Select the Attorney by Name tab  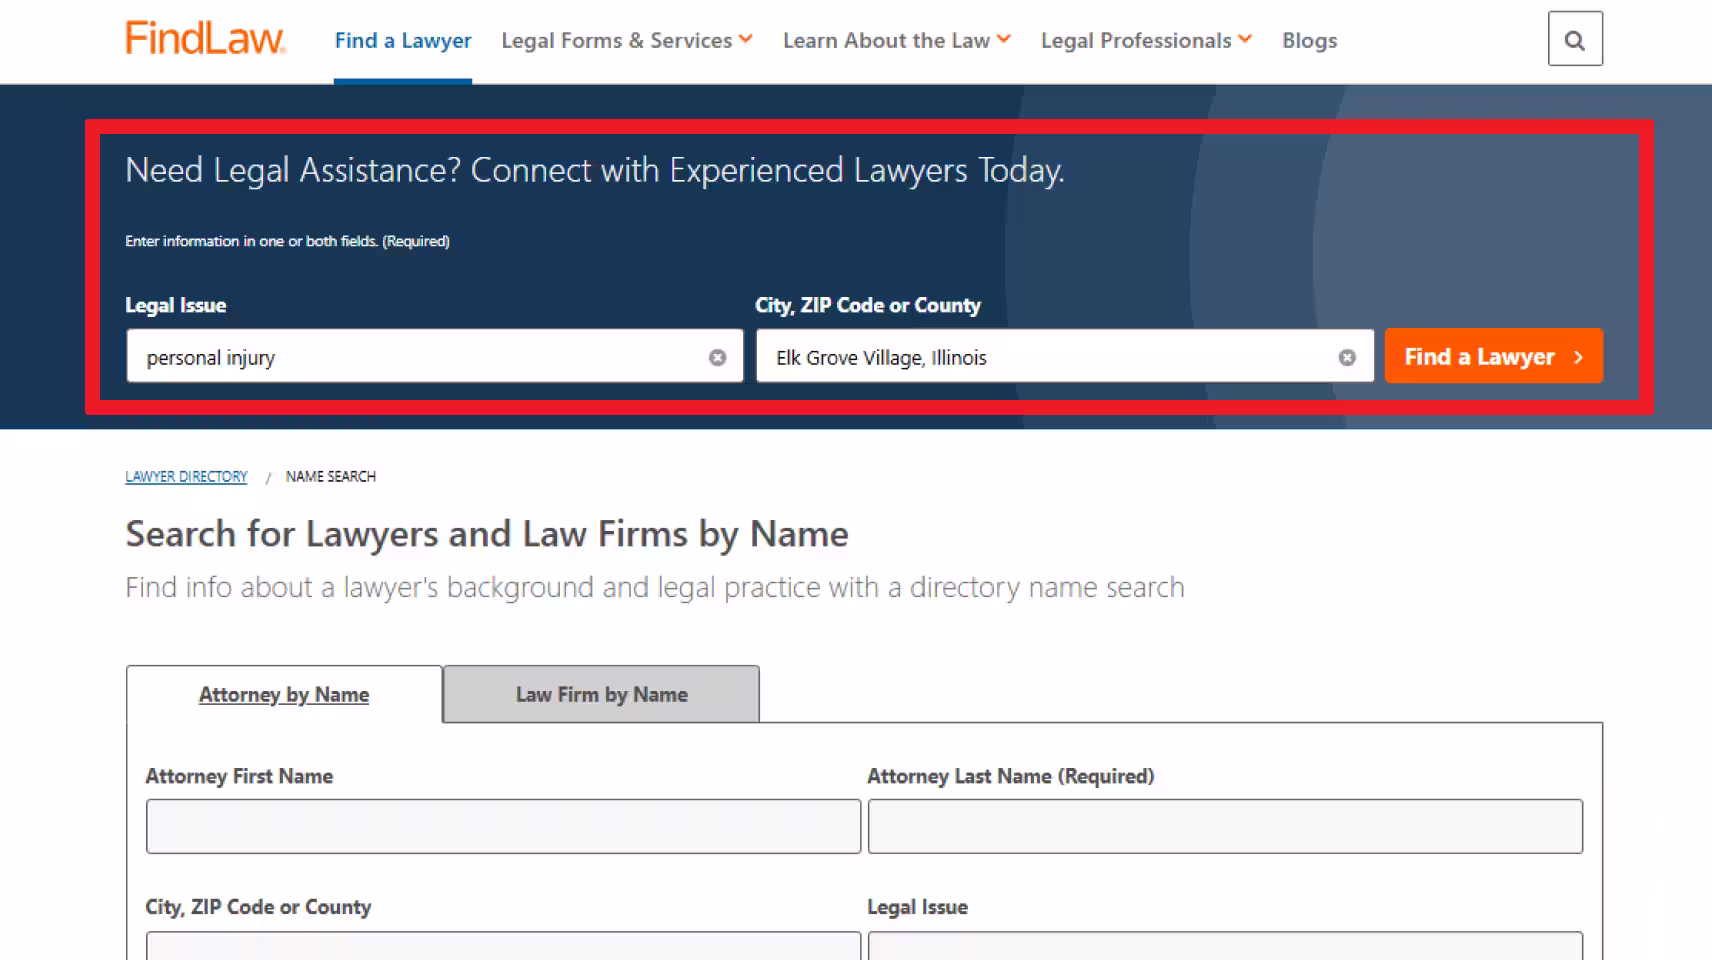pos(284,694)
